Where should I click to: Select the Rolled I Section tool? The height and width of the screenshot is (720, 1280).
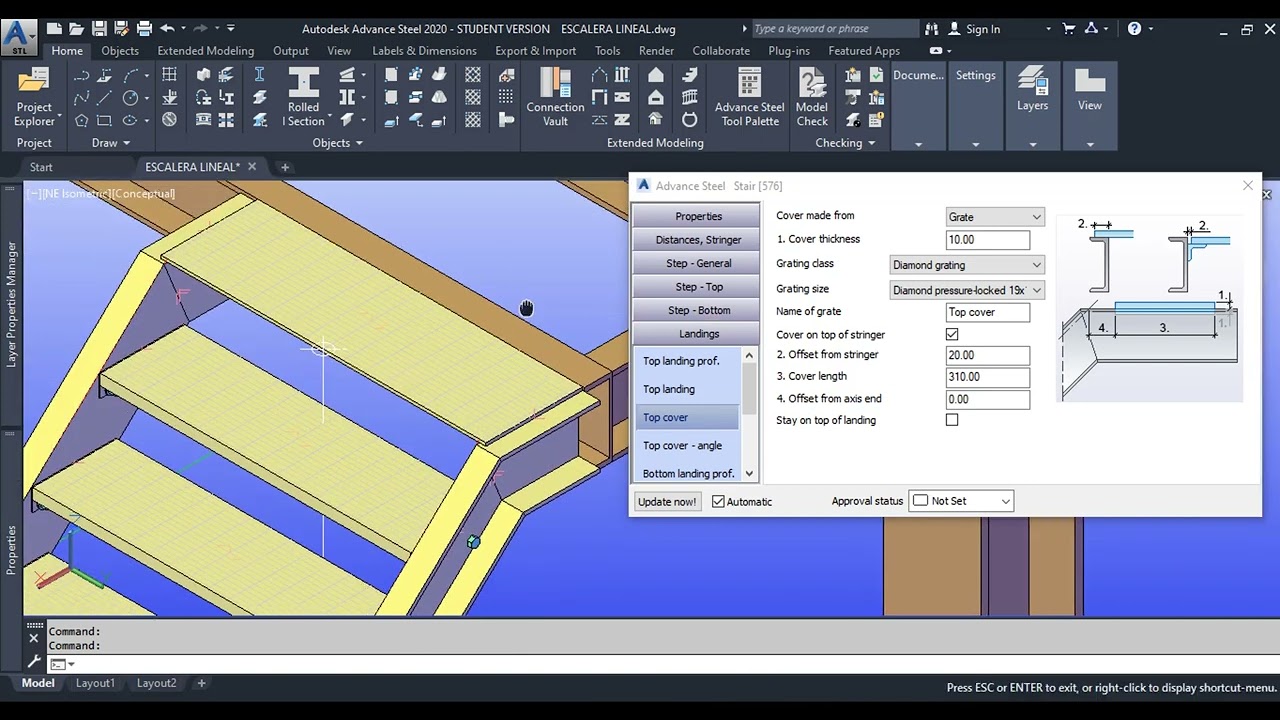tap(304, 96)
